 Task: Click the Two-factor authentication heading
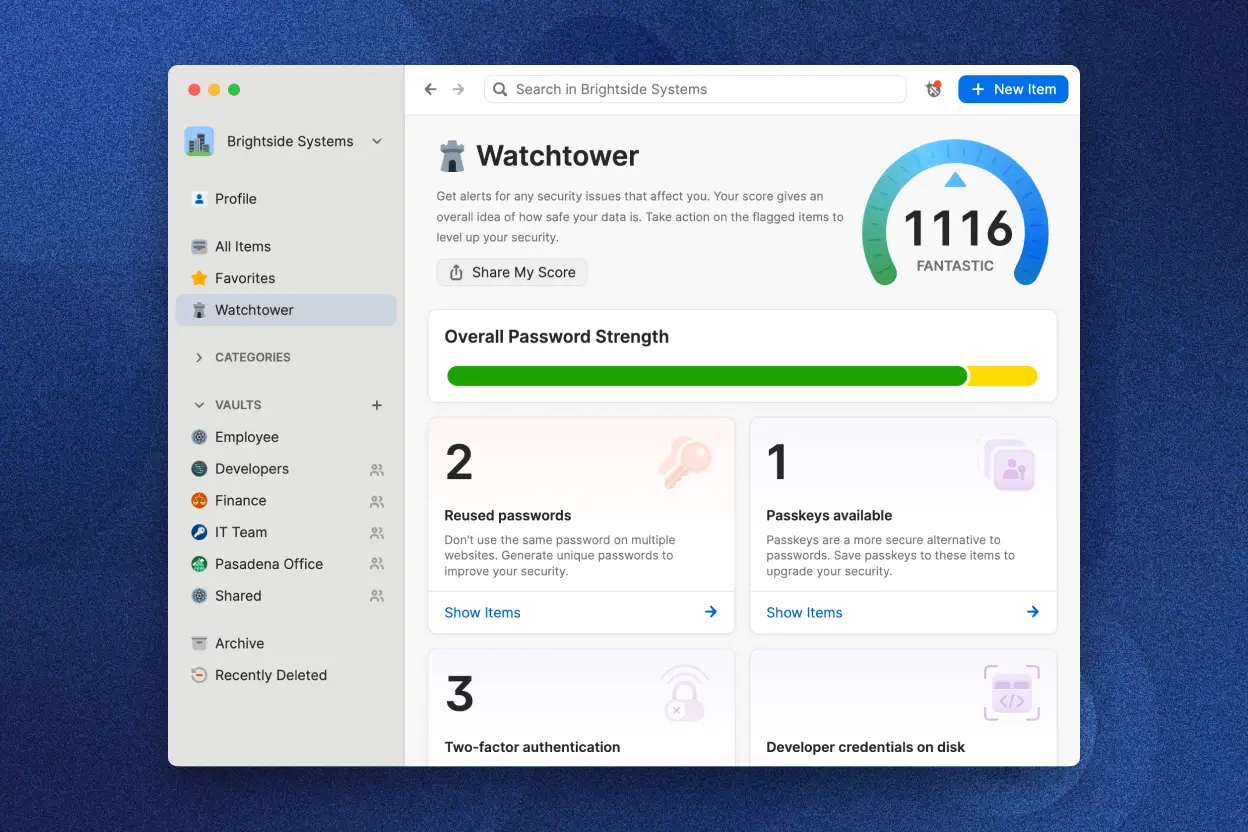point(532,747)
